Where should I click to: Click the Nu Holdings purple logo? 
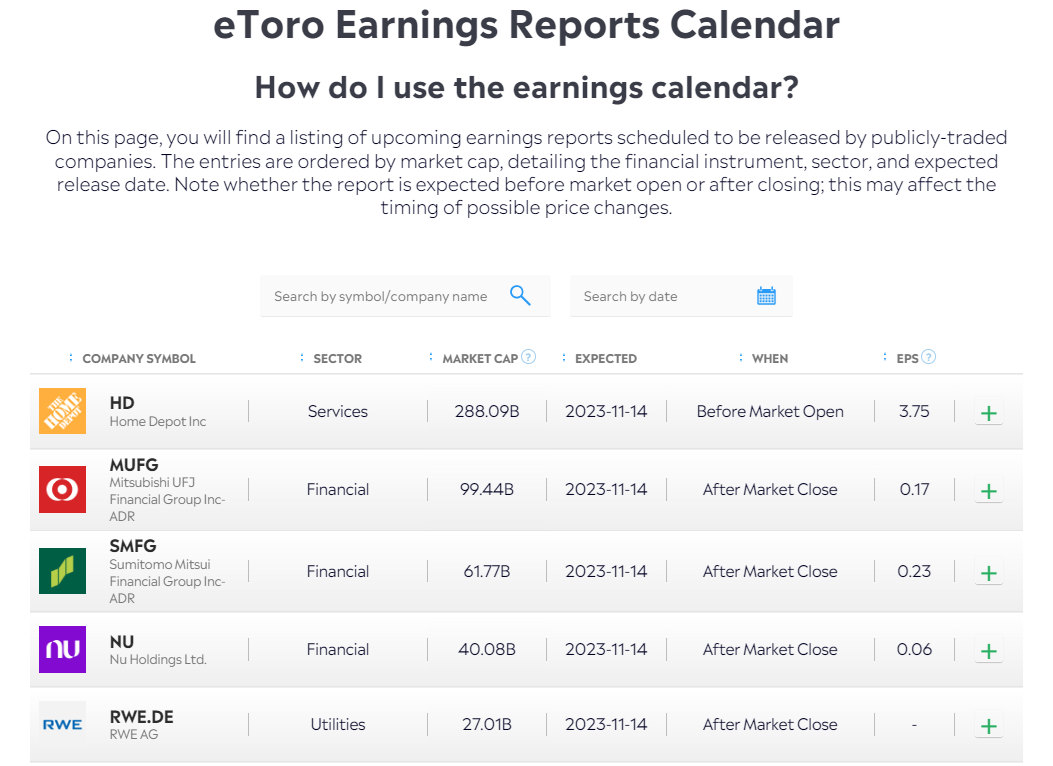62,649
